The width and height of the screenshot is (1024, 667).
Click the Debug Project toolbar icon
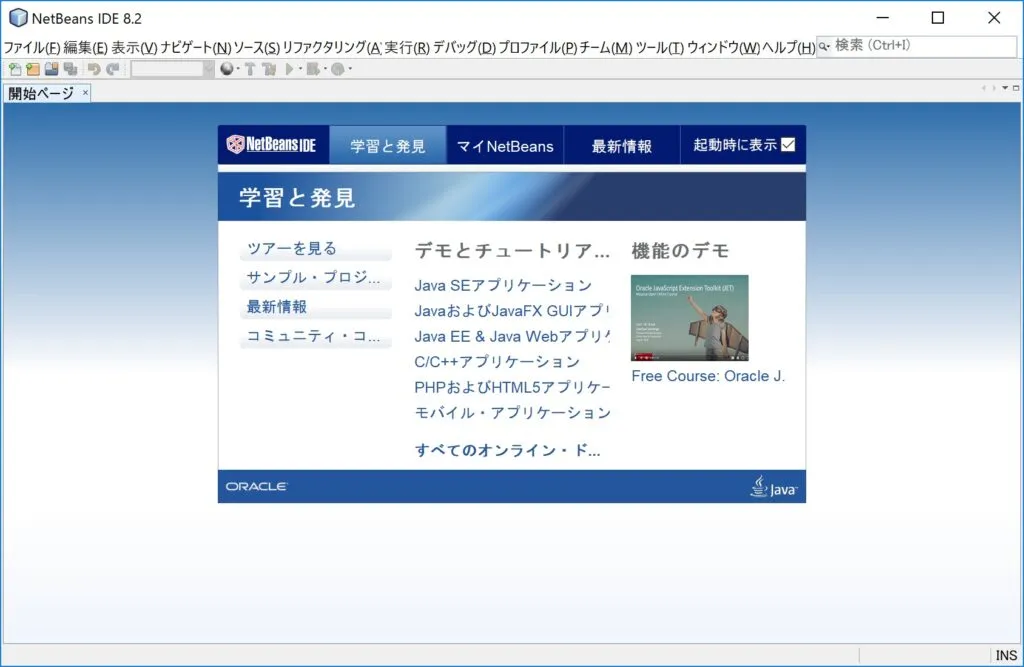313,69
